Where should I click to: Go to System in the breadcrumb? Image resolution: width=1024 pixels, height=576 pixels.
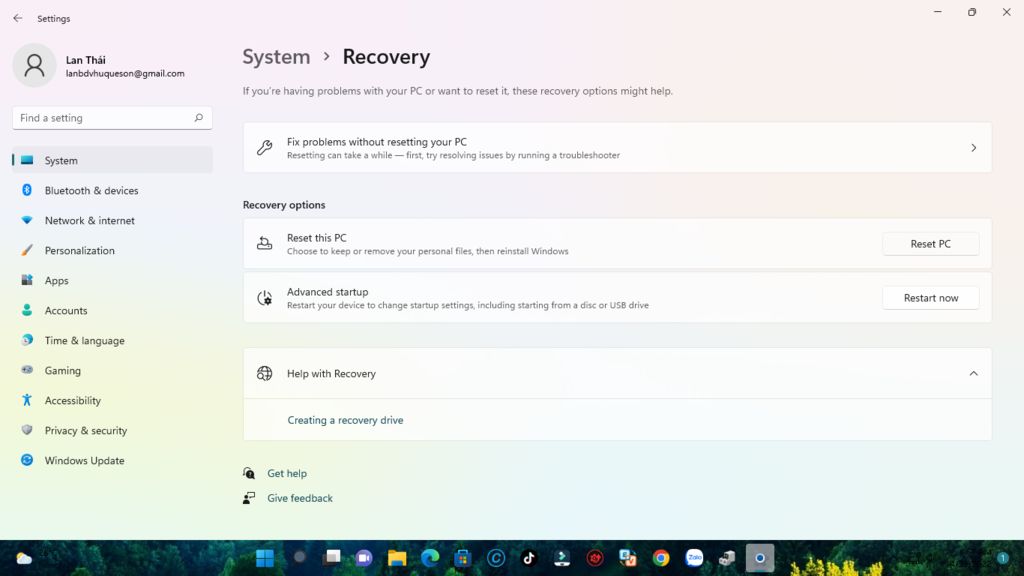(x=276, y=57)
